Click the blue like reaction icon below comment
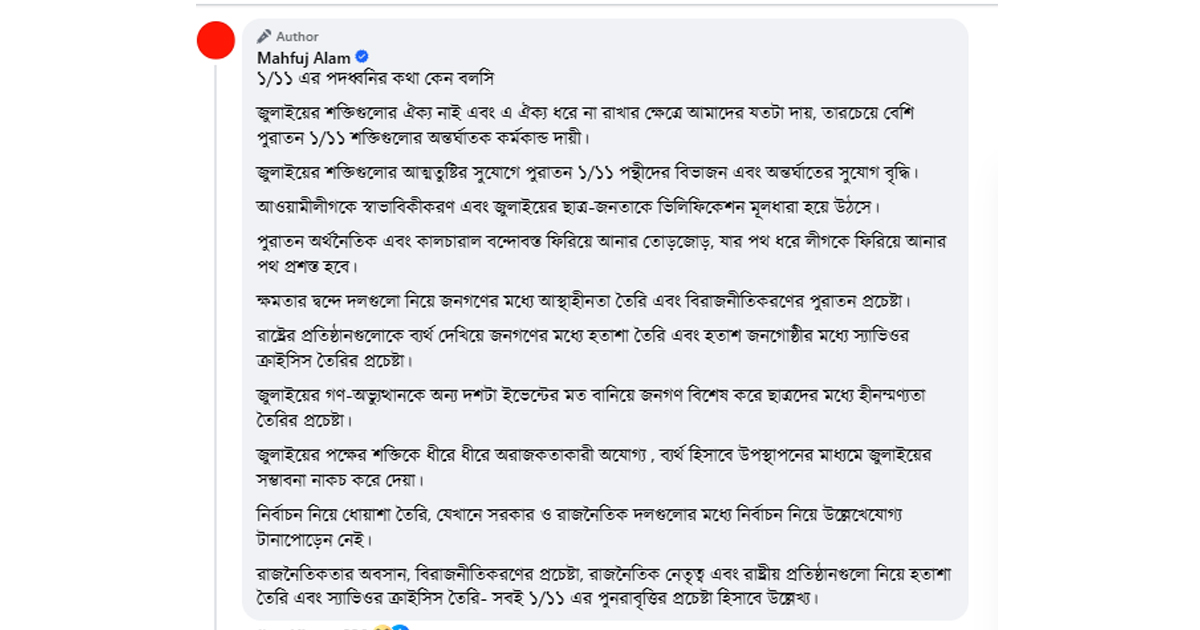The image size is (1200, 630). click(400, 628)
